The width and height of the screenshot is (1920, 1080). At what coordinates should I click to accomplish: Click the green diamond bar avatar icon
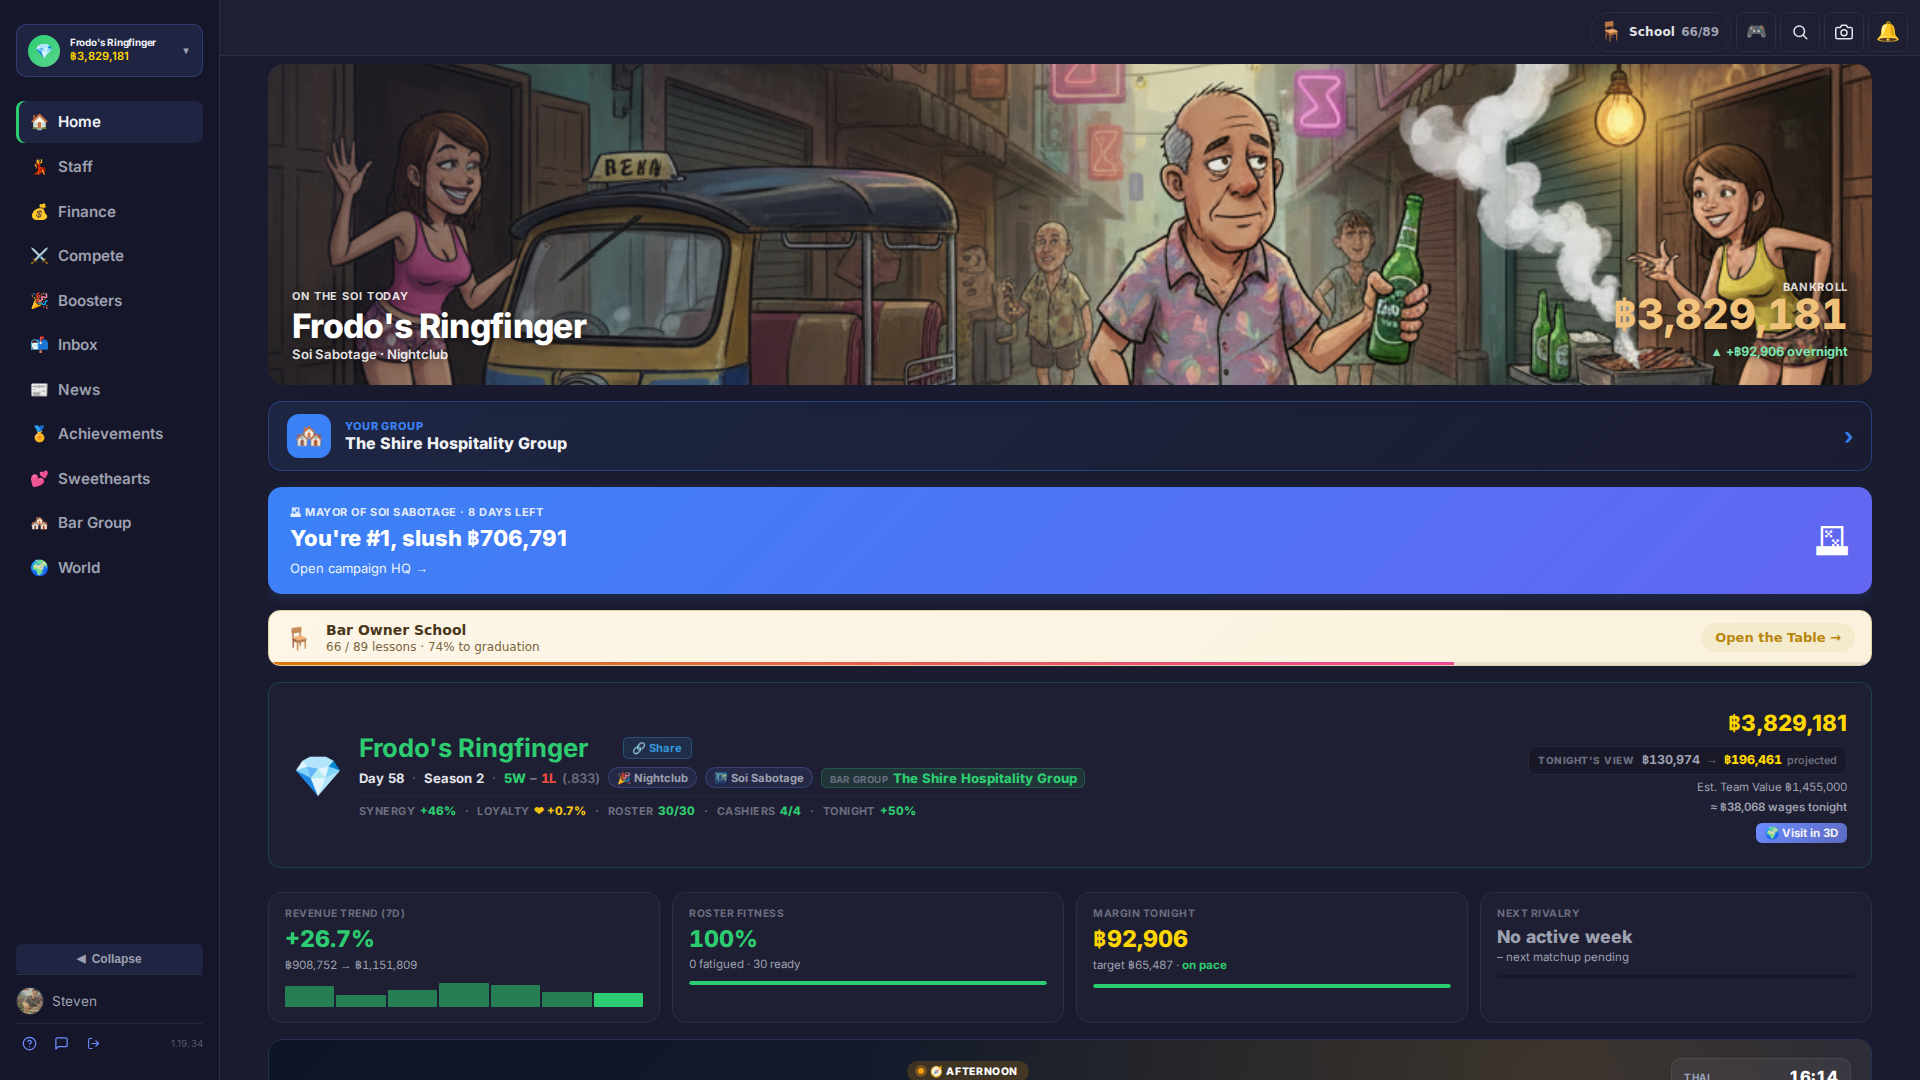pos(44,51)
